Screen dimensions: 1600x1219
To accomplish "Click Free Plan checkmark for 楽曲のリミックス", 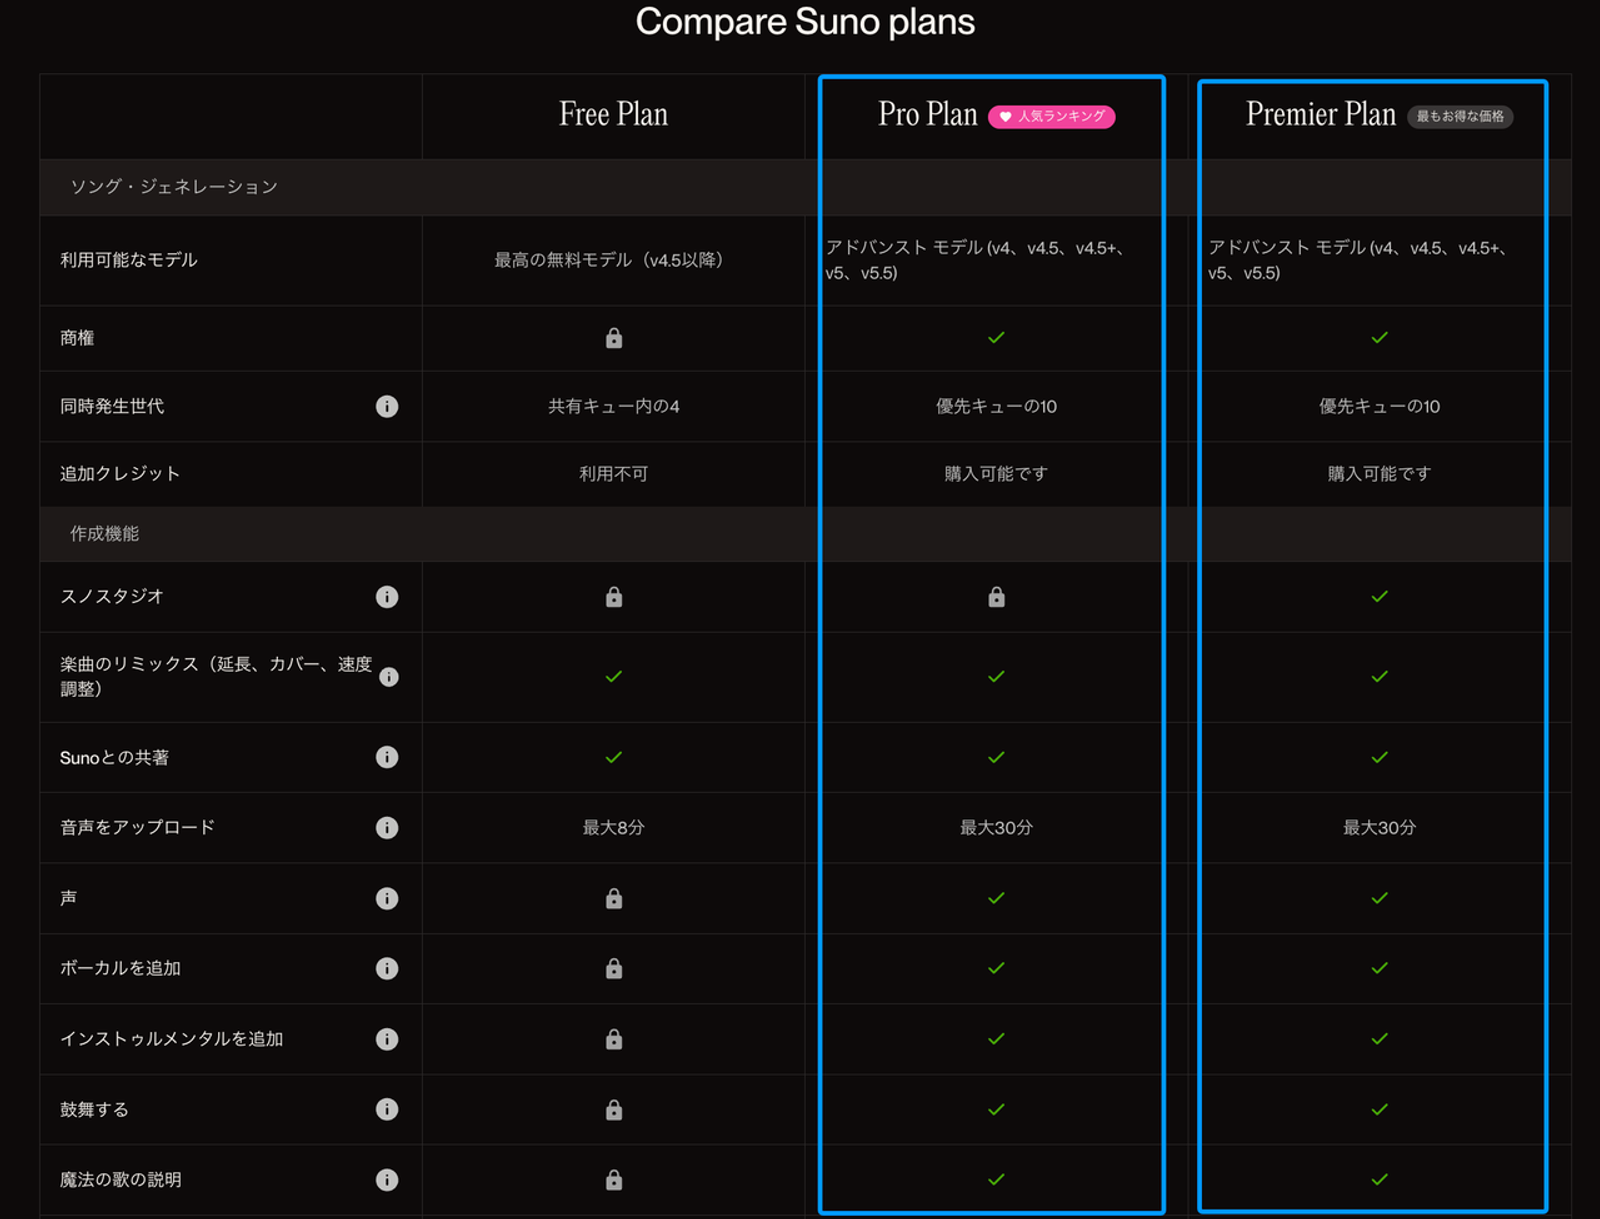I will 614,677.
